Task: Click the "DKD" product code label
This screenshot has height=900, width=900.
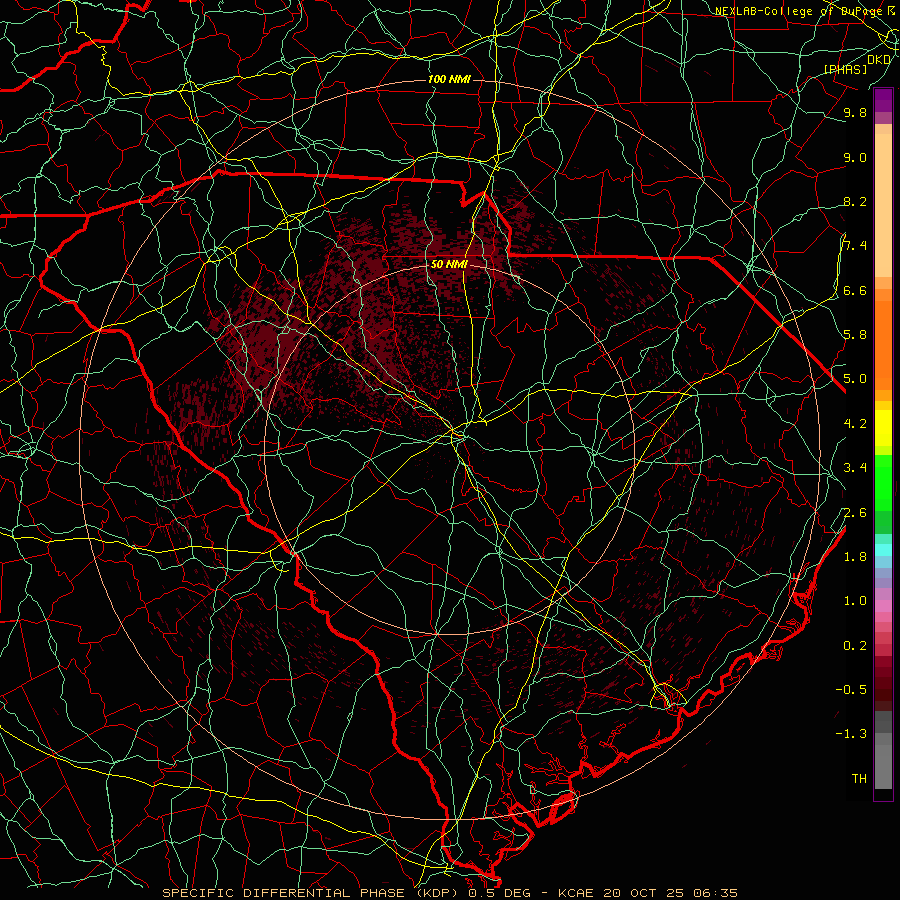Action: point(879,59)
